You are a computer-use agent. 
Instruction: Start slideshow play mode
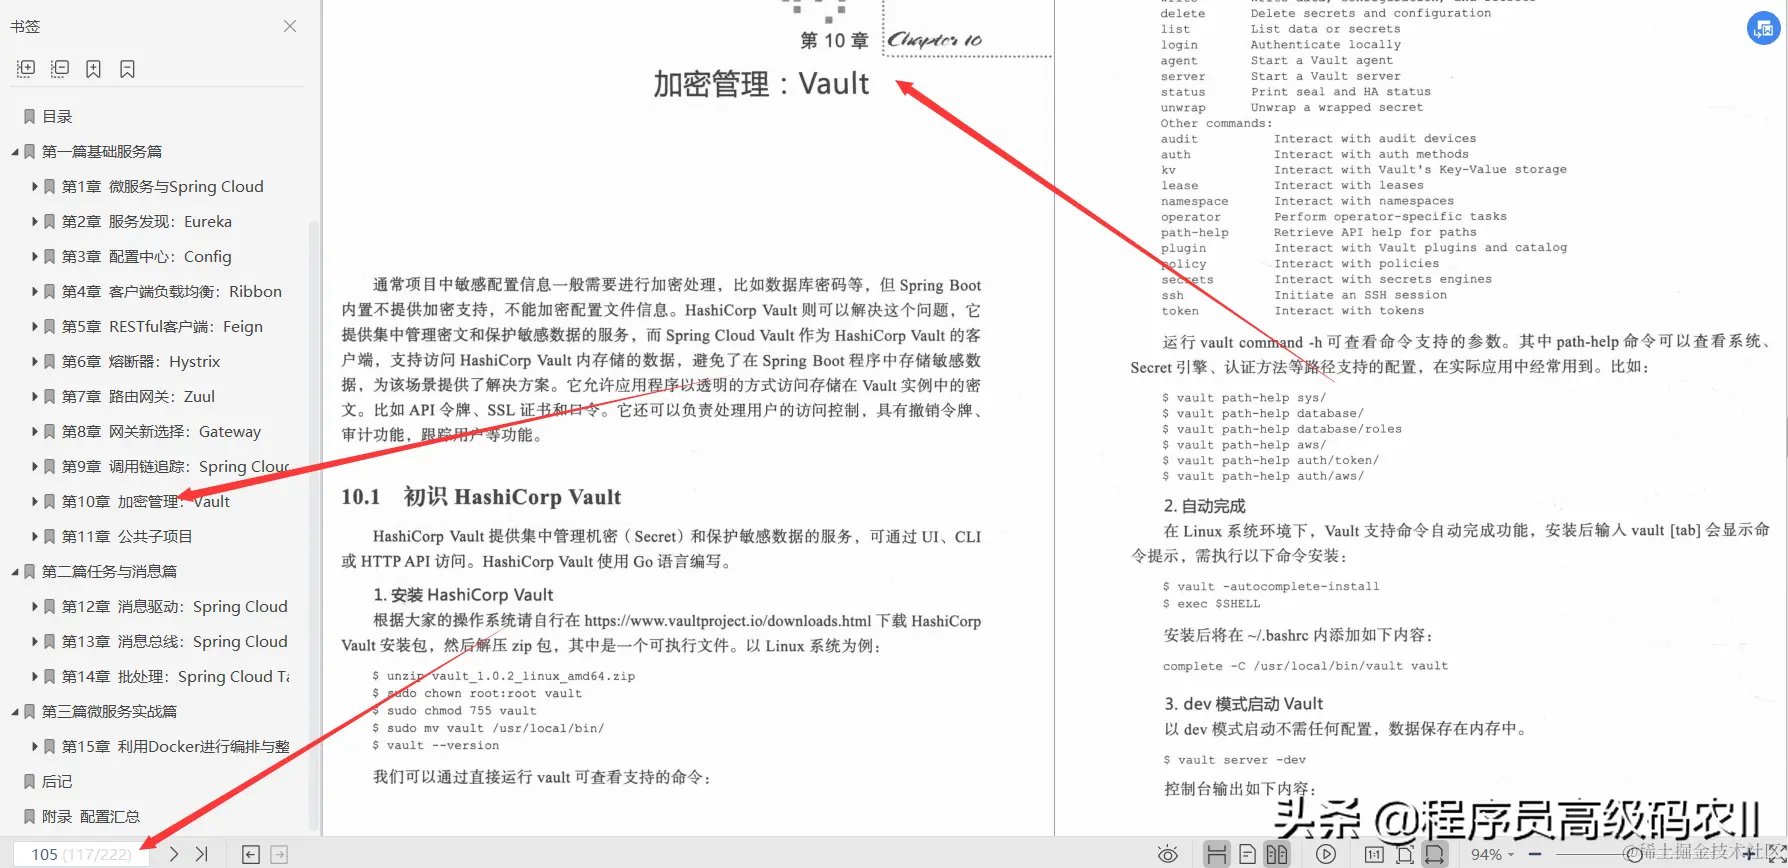click(x=1326, y=854)
